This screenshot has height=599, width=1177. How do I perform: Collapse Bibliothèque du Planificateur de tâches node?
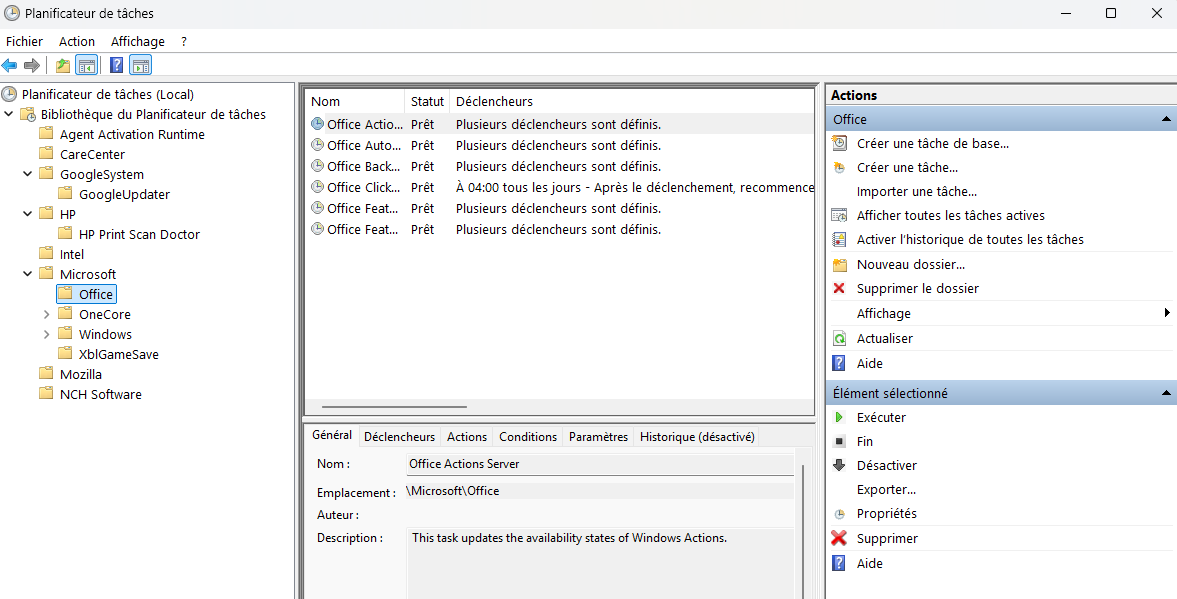click(x=8, y=114)
